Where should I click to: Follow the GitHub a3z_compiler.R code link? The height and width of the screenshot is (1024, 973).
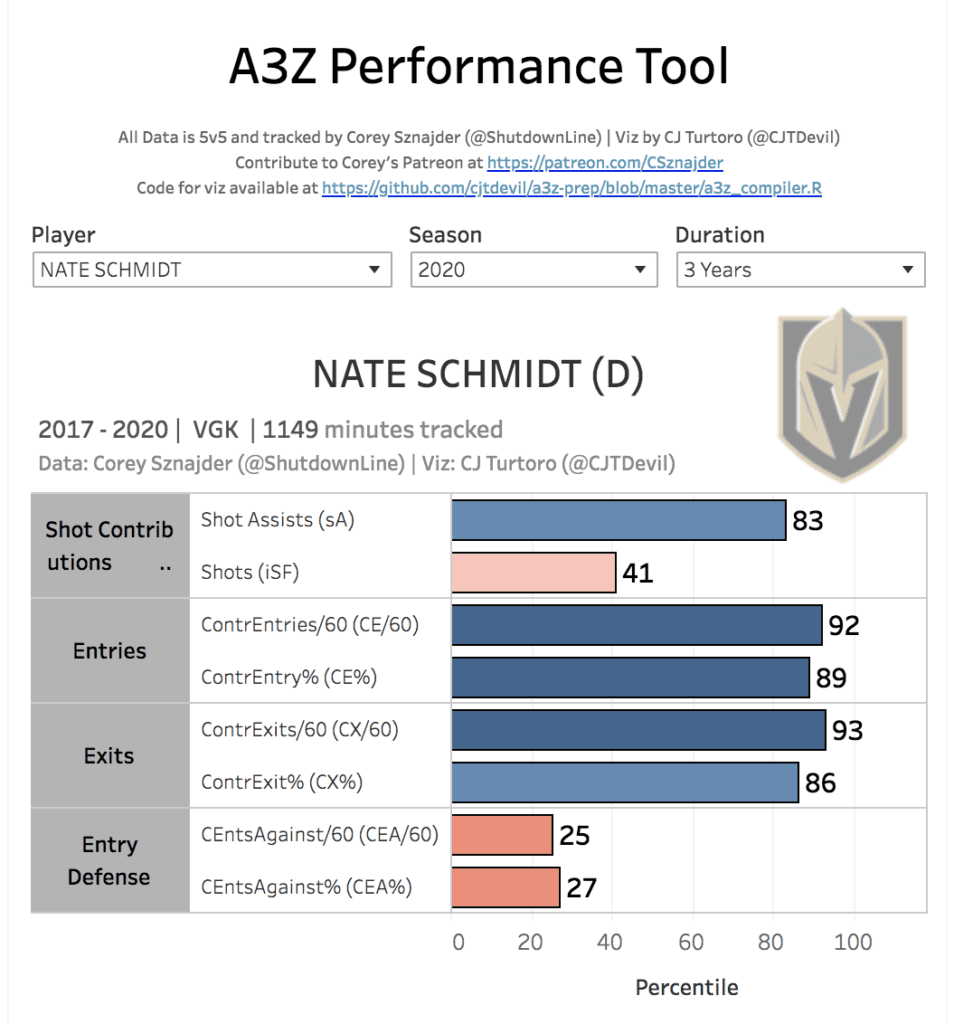click(571, 188)
